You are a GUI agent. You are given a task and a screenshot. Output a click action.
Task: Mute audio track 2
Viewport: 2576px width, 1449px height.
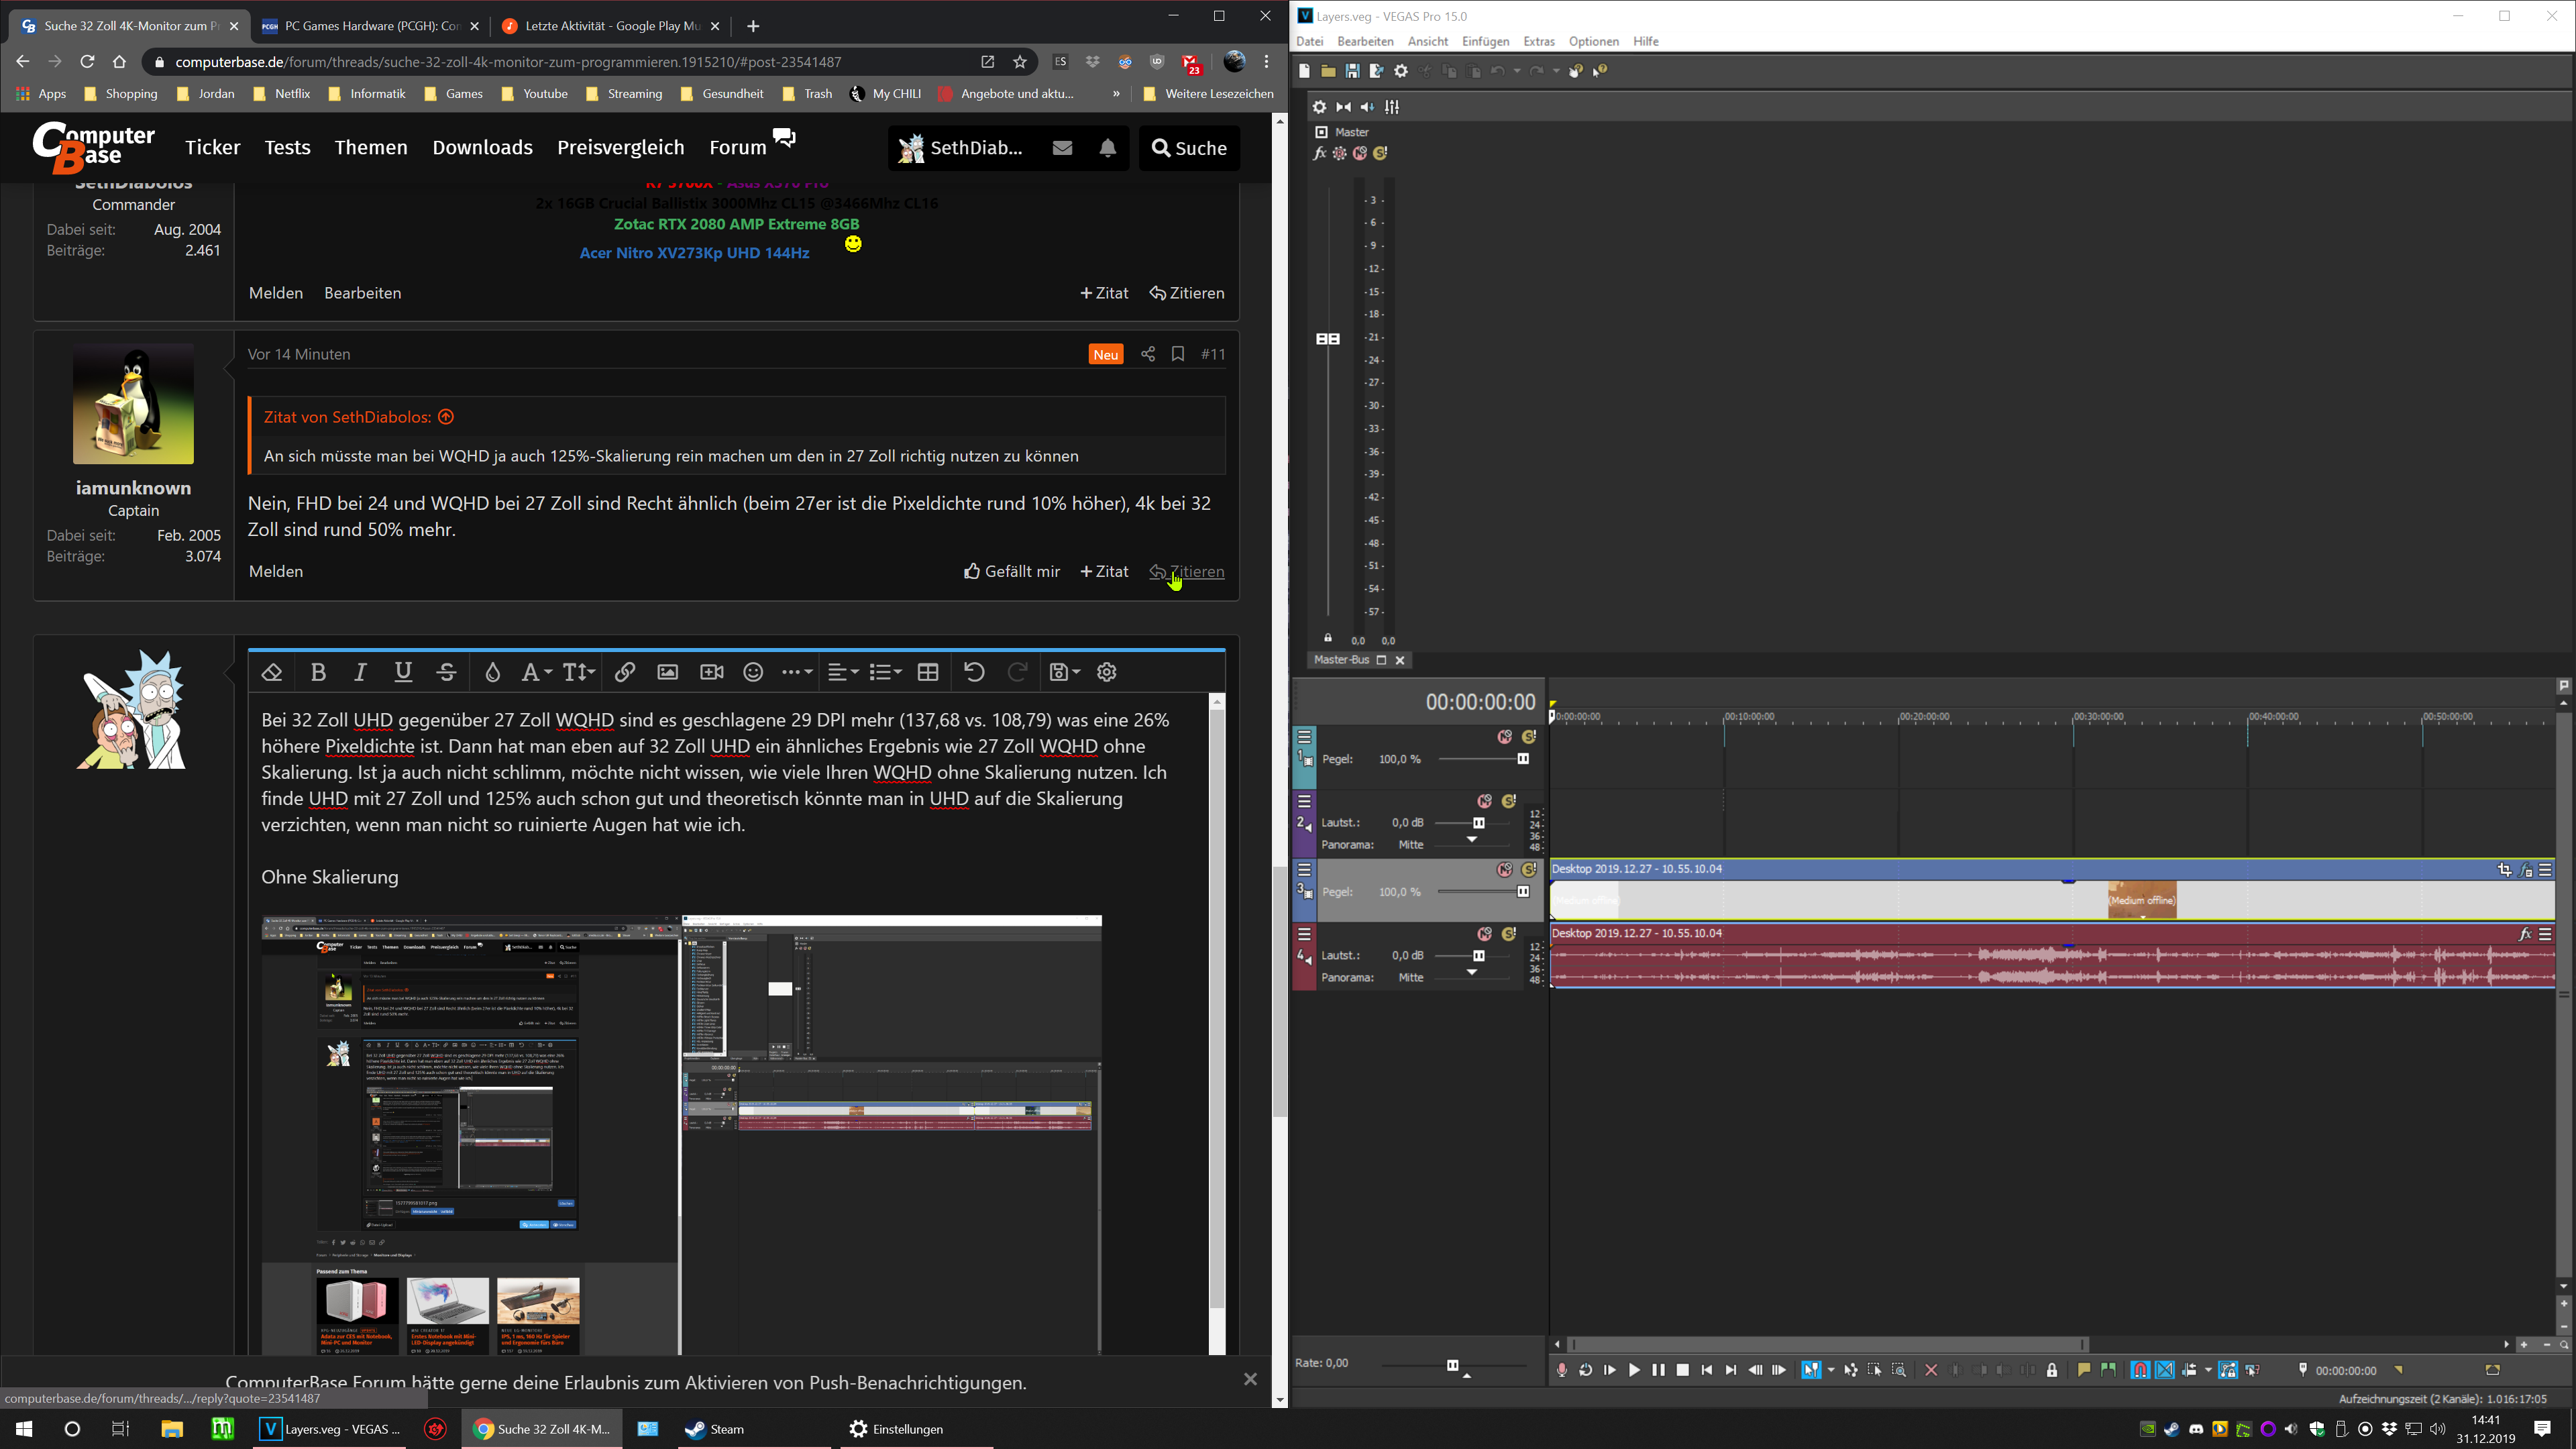coord(1484,801)
